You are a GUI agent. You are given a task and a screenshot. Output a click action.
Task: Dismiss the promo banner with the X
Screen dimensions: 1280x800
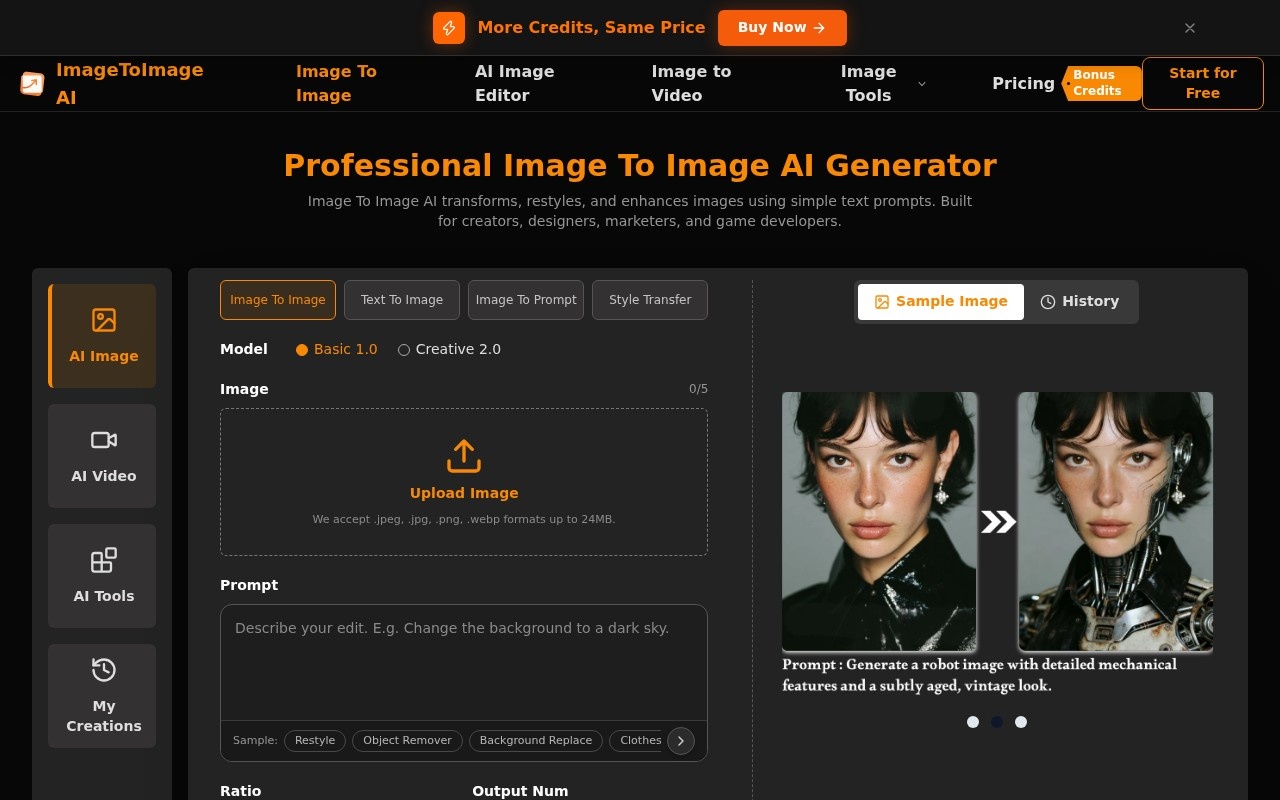pyautogui.click(x=1190, y=28)
